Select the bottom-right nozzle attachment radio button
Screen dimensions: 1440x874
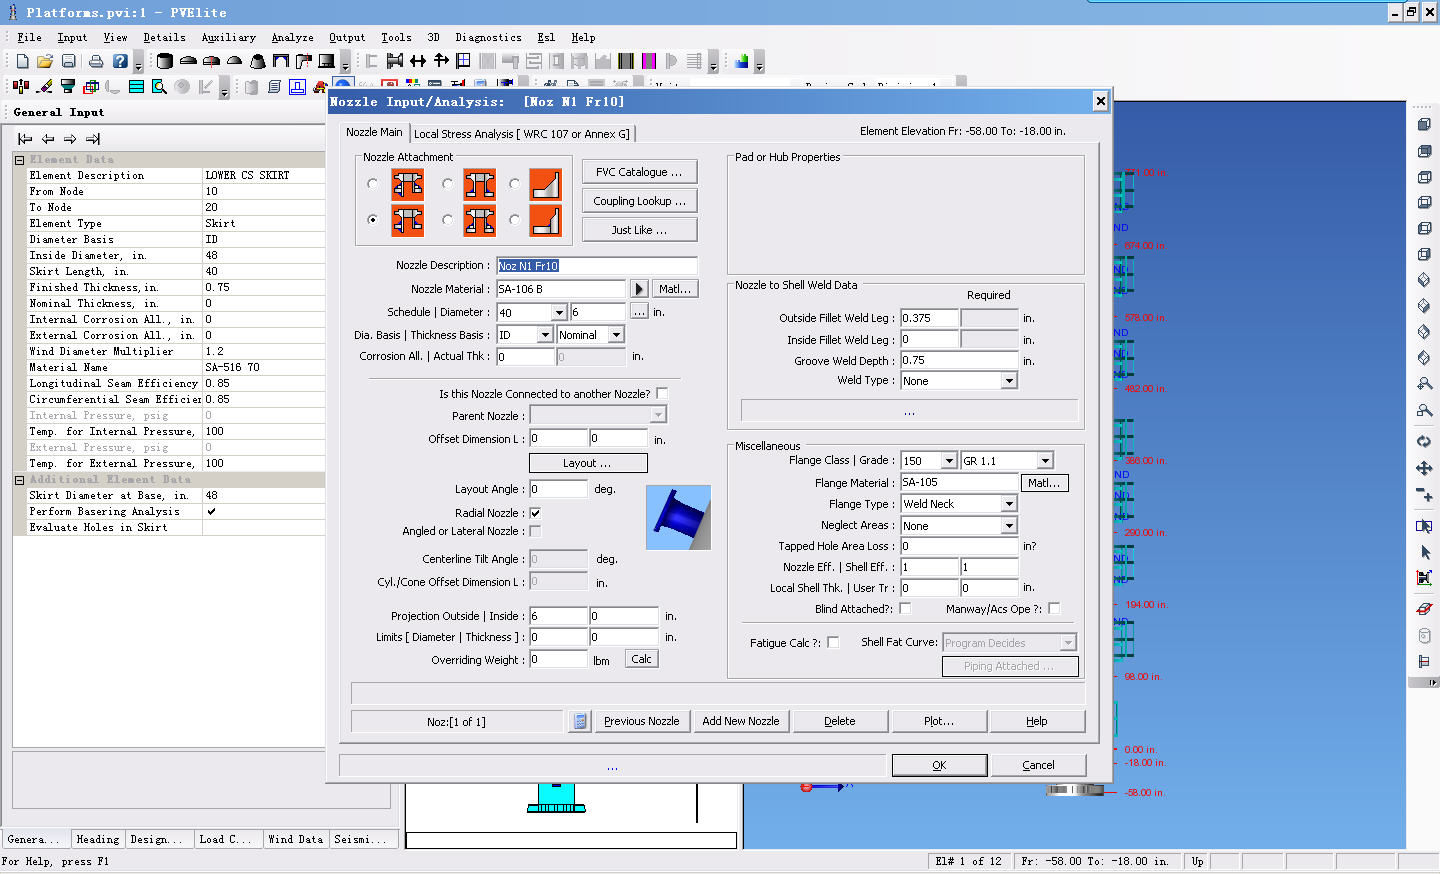[x=514, y=220]
